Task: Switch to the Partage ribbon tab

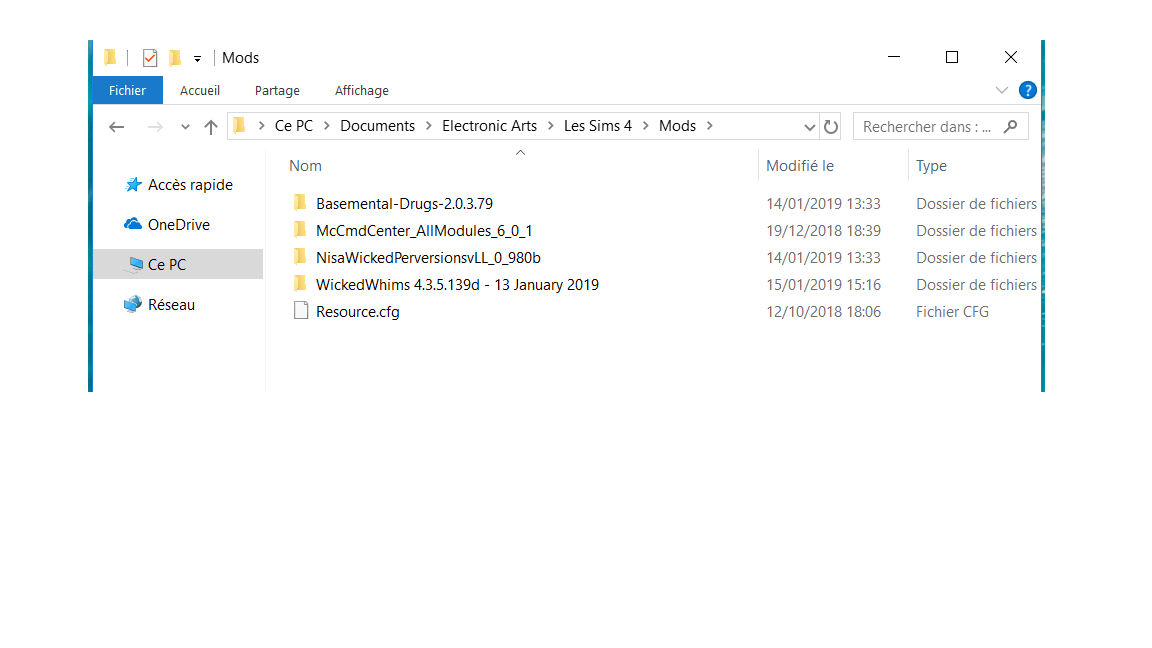Action: pyautogui.click(x=277, y=90)
